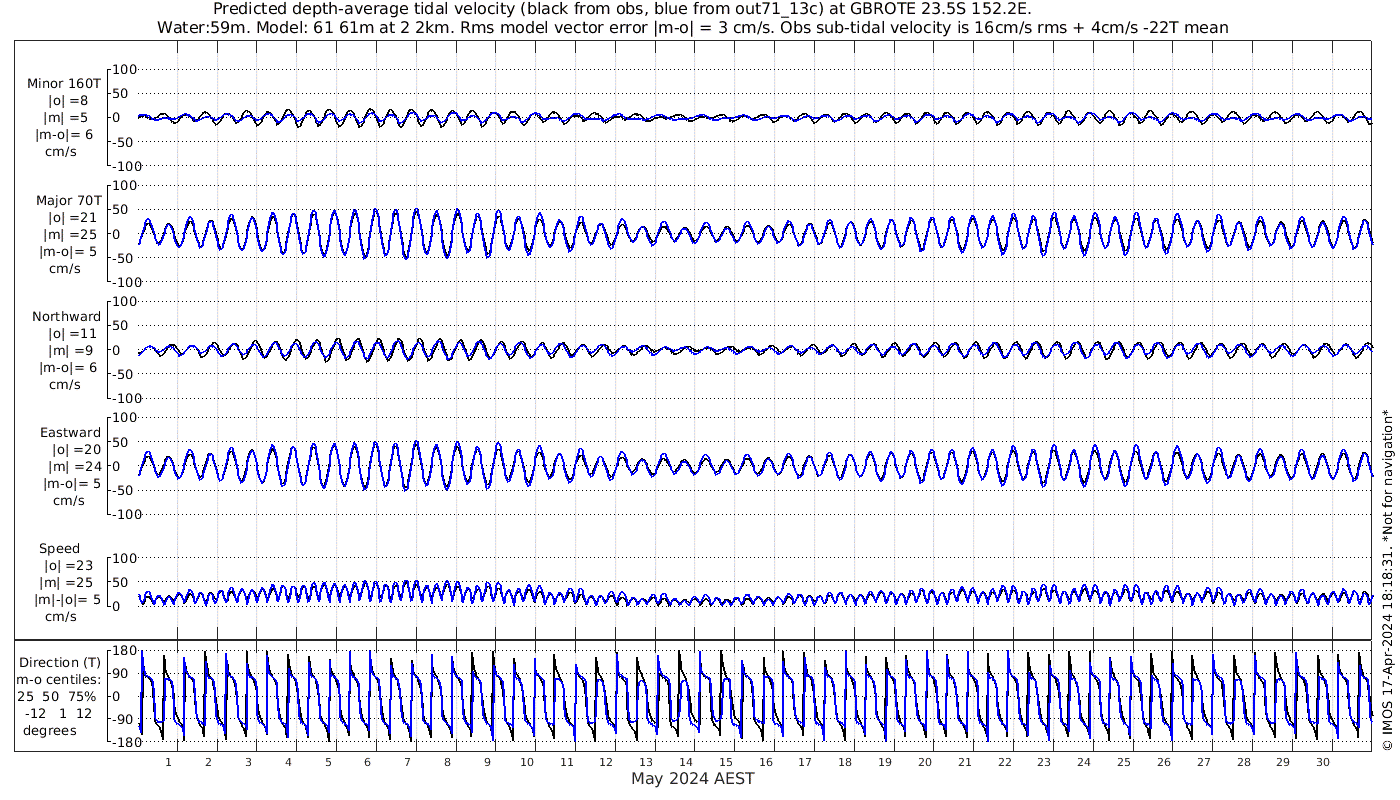Click '|o| =11' in the Northward panel
The width and height of the screenshot is (1400, 800).
click(71, 334)
